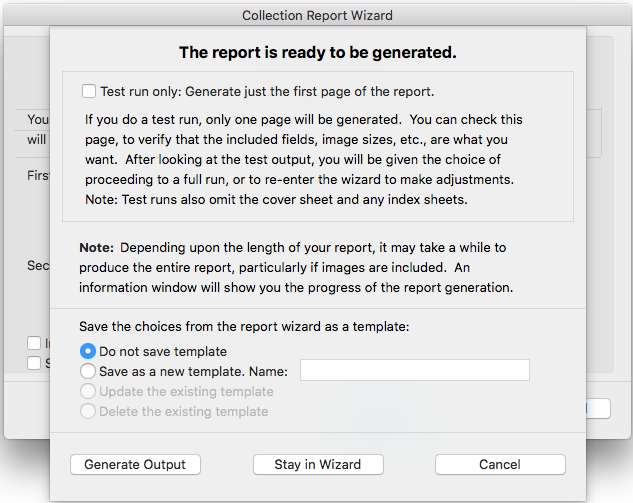Click the template Name text field
Image resolution: width=633 pixels, height=503 pixels.
click(x=414, y=371)
